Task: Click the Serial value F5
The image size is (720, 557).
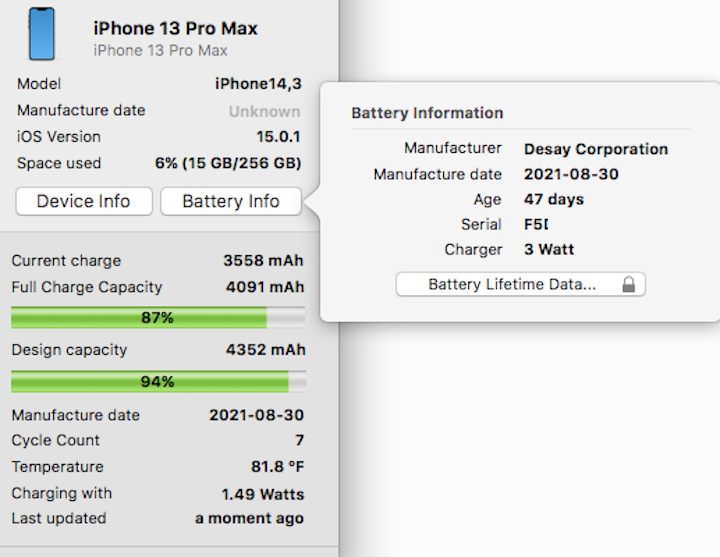Action: click(x=536, y=224)
